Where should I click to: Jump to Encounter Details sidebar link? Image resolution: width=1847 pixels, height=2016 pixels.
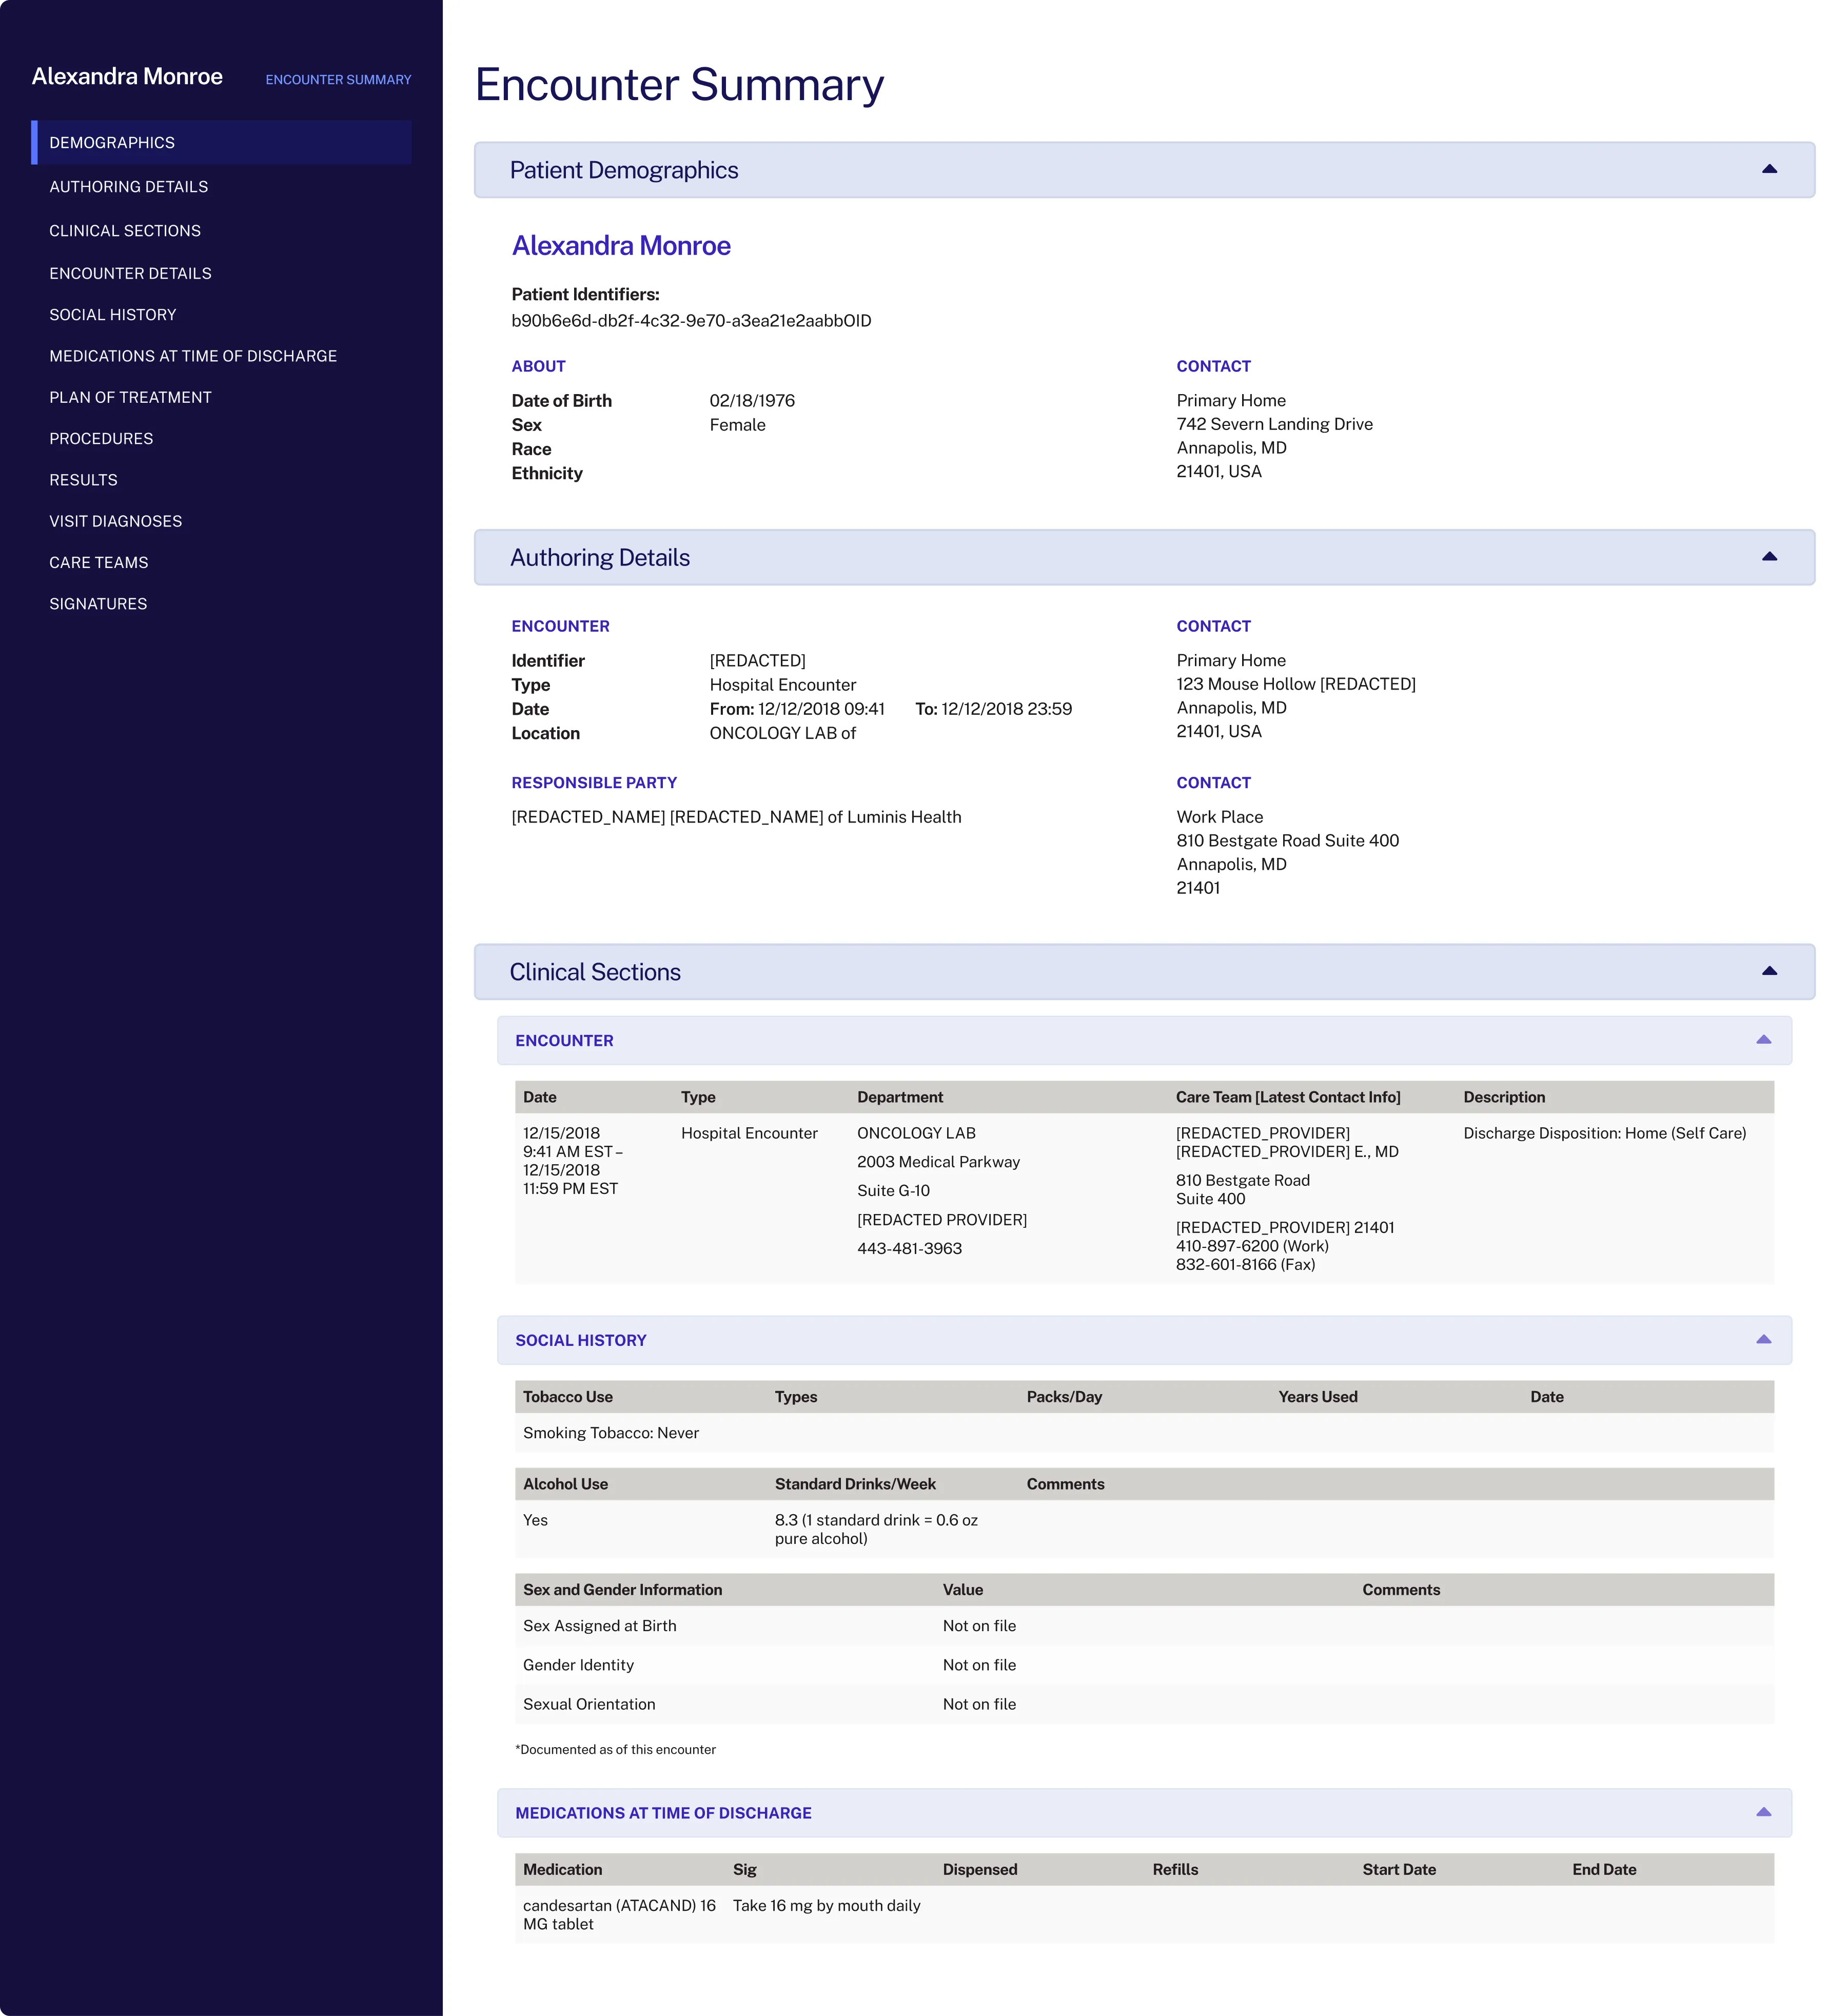[130, 273]
